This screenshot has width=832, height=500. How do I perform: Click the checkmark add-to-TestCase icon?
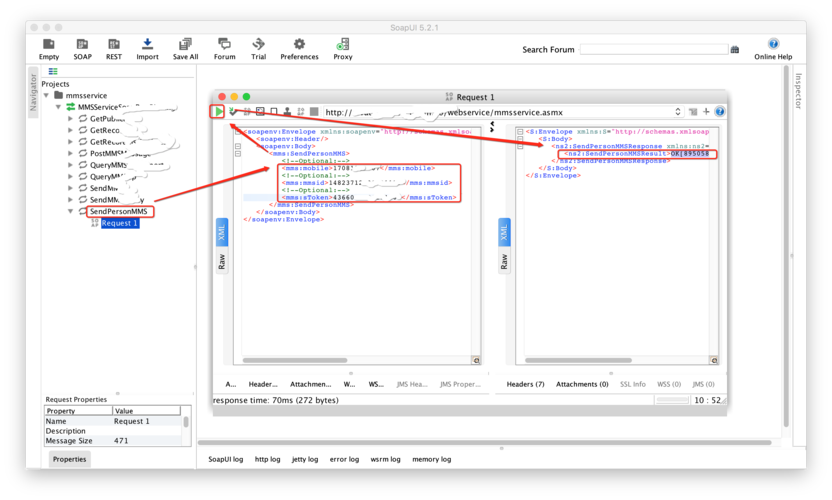click(233, 111)
